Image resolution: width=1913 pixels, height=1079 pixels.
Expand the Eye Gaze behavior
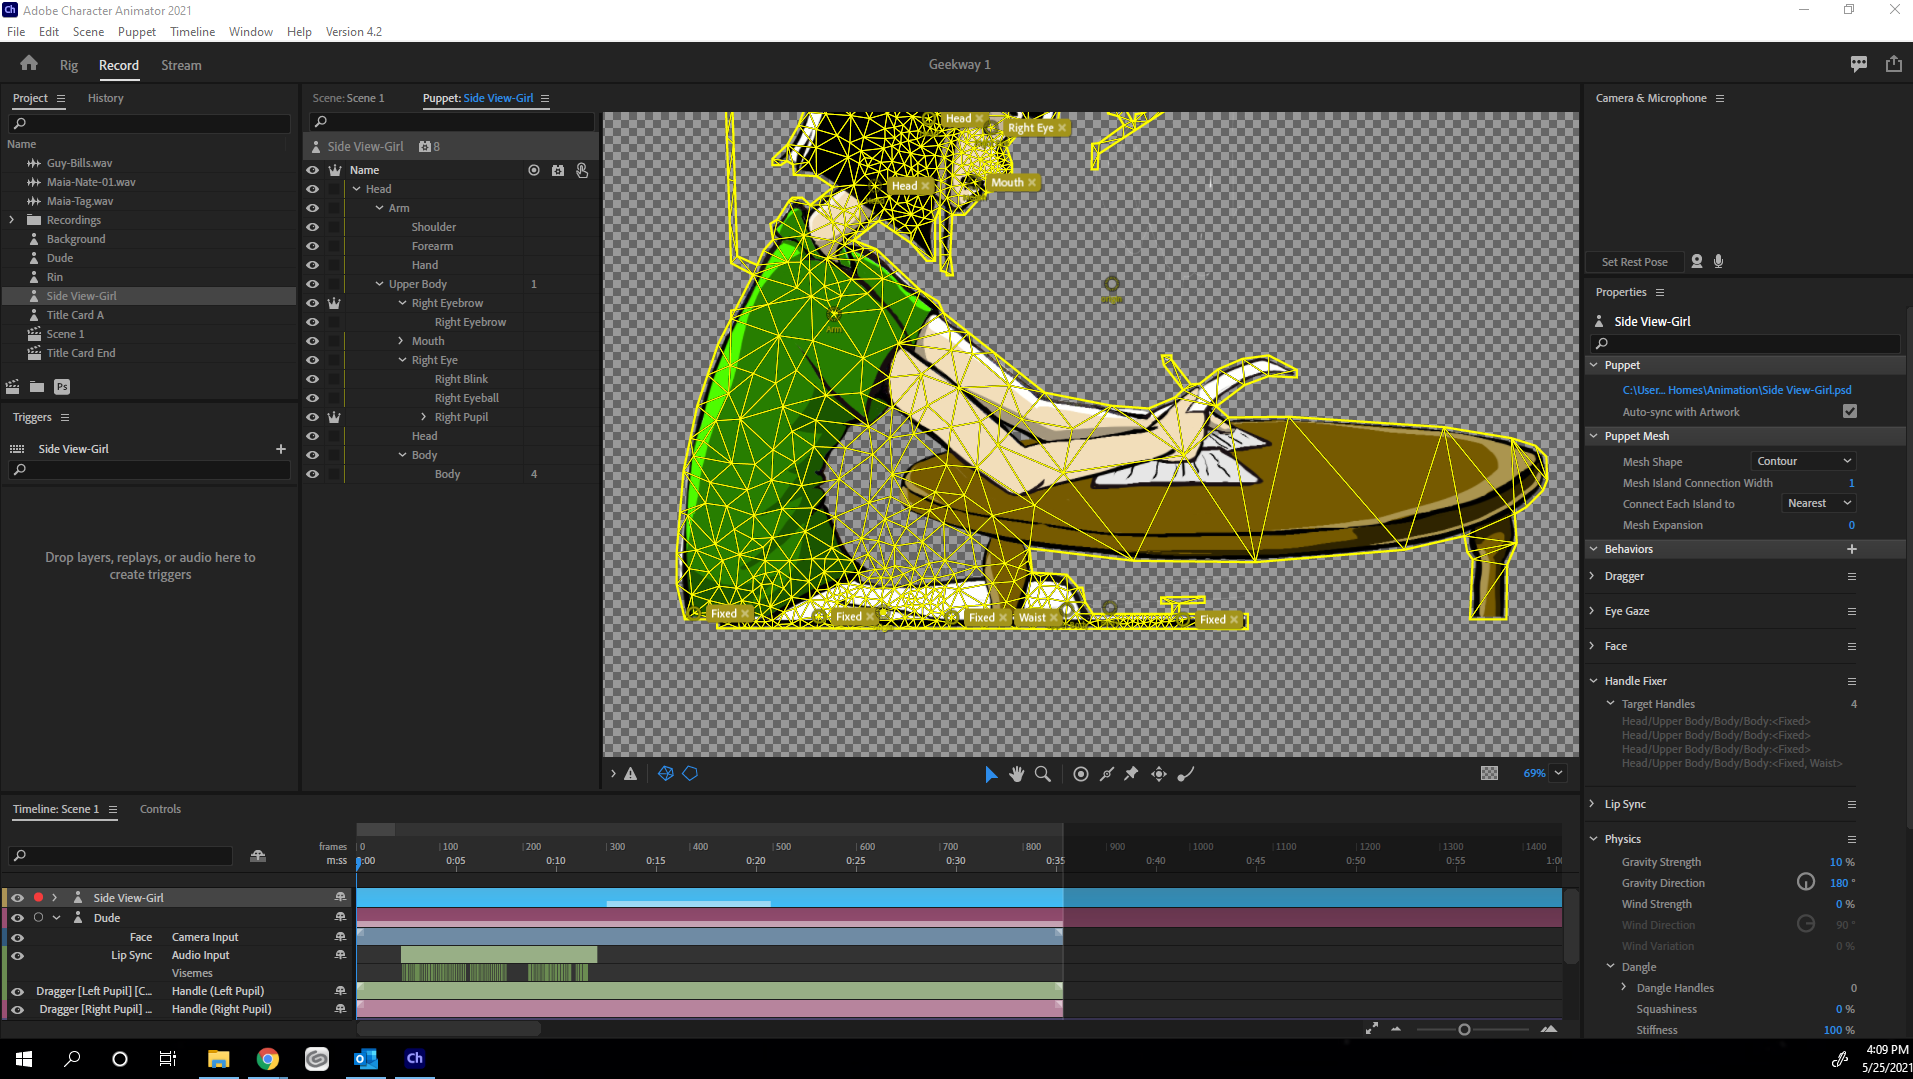pos(1593,611)
